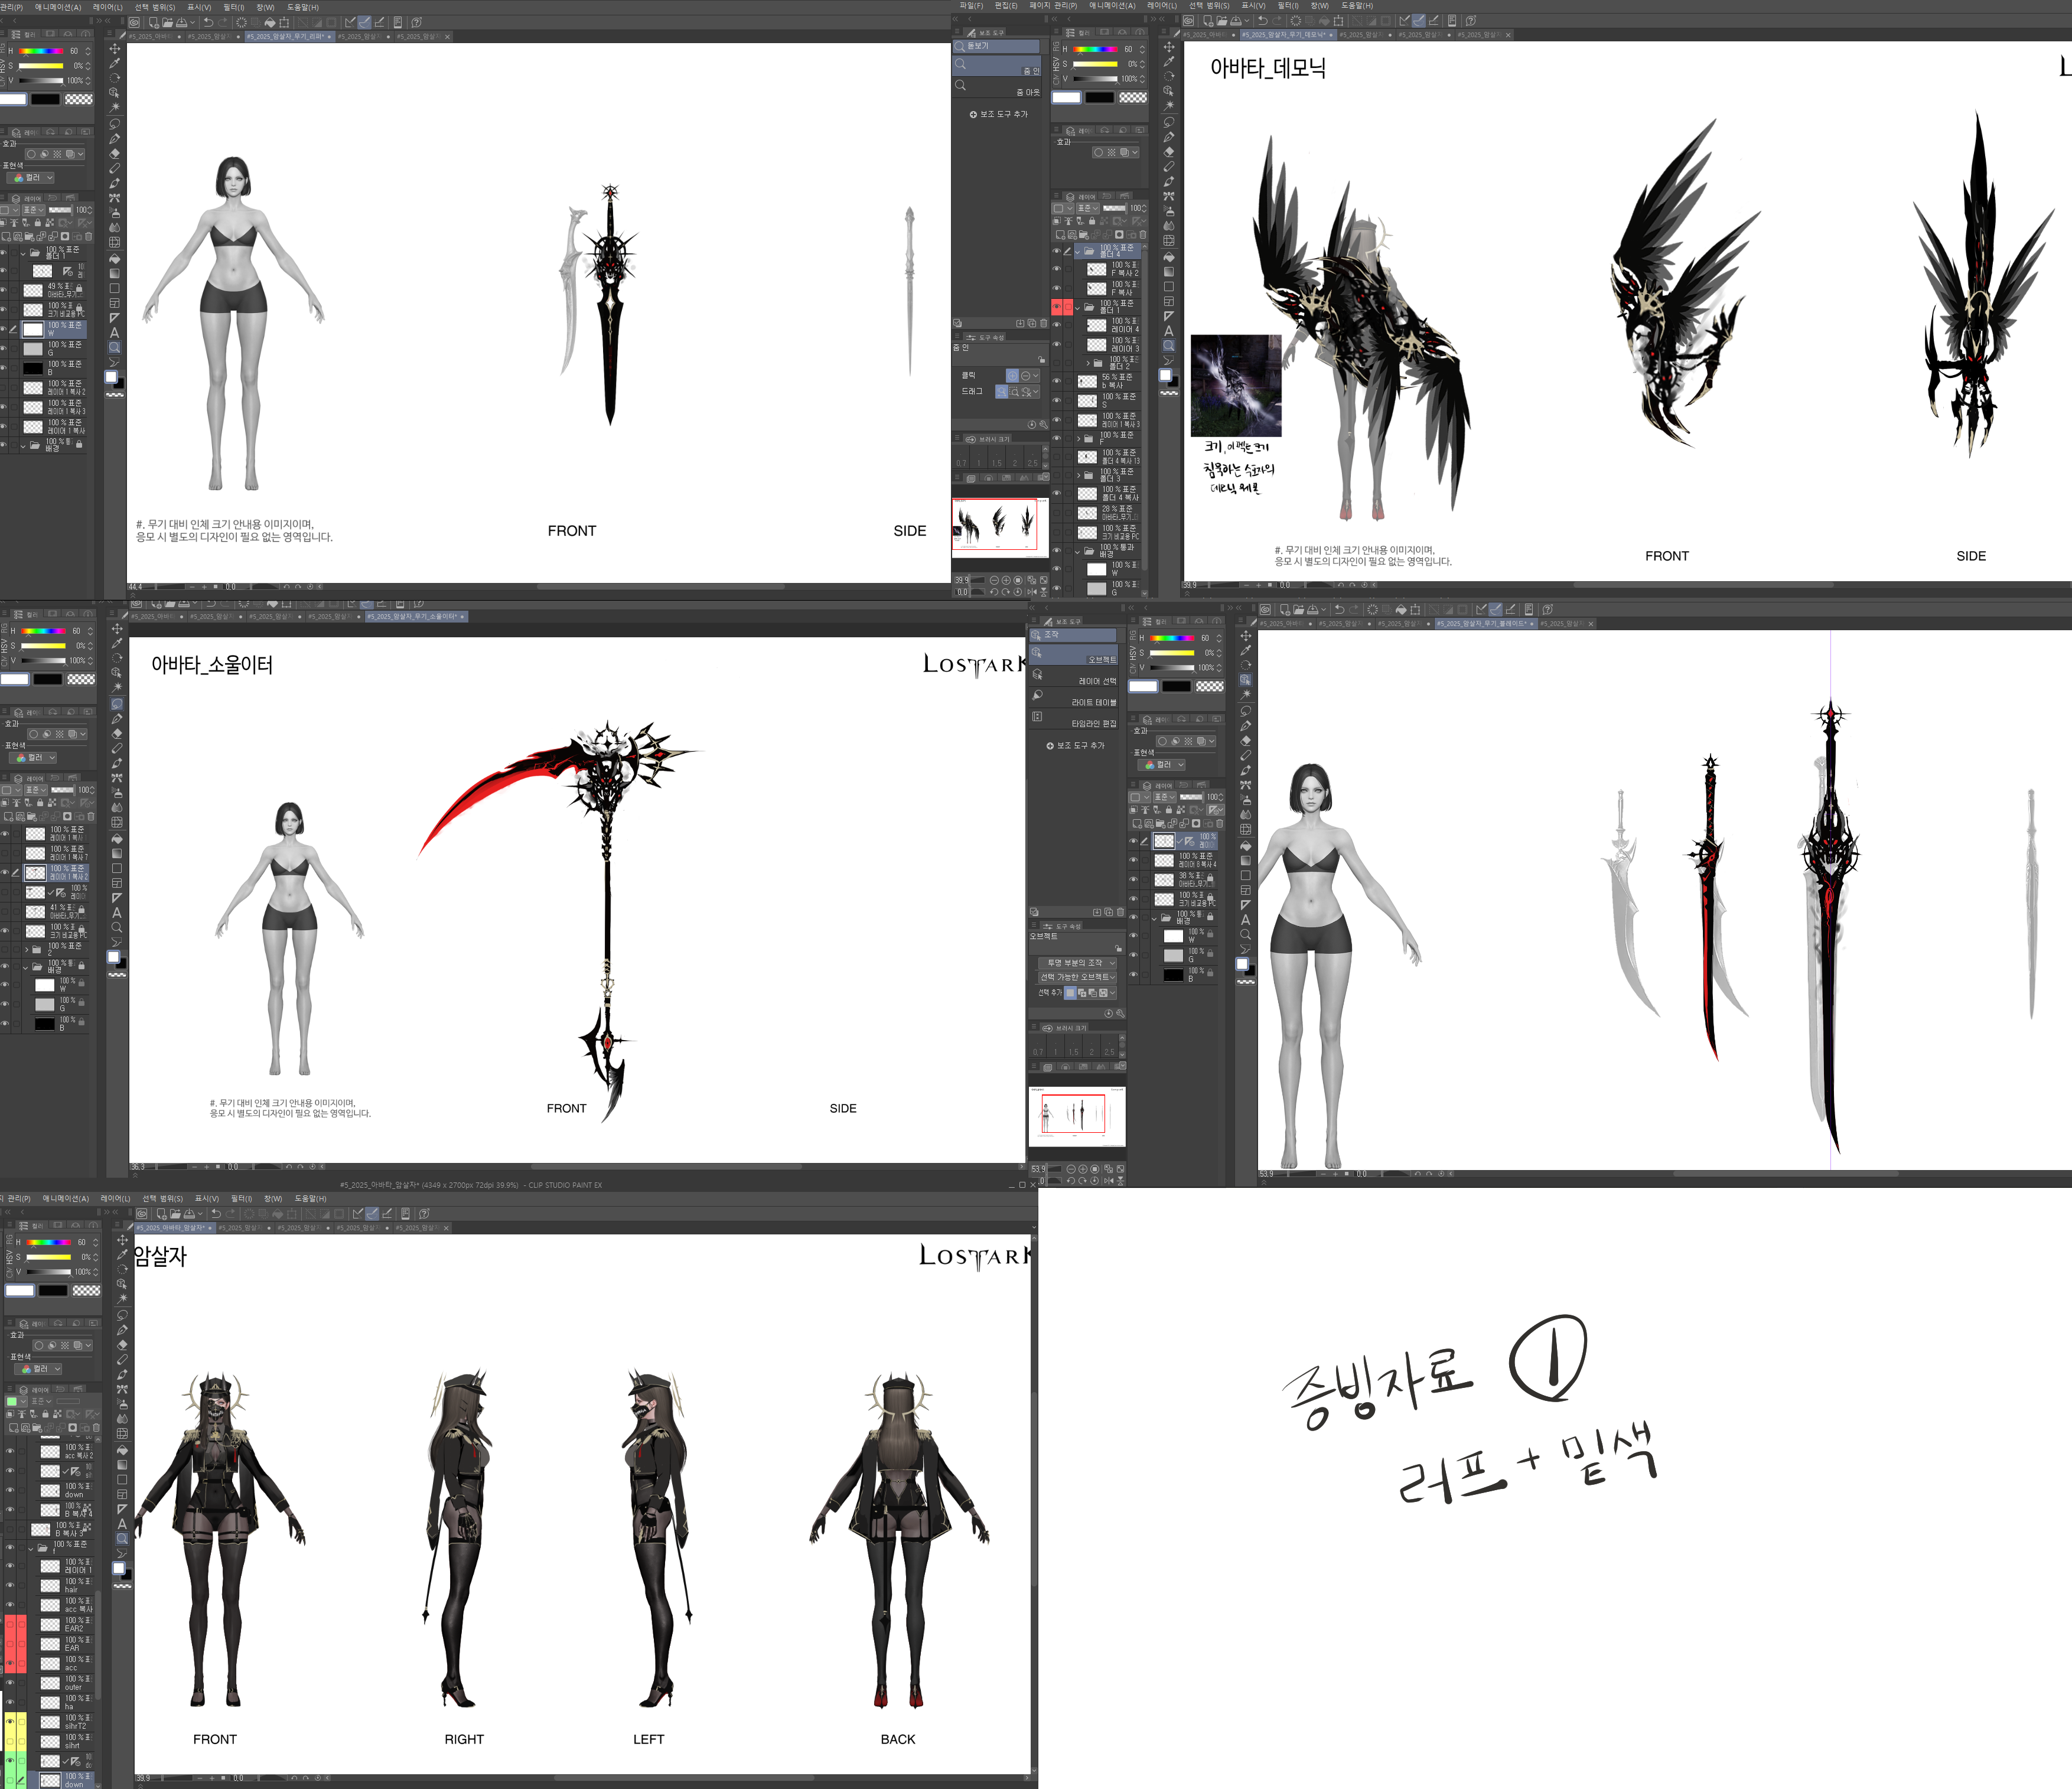Select the Text tool in the 리퍼 window
The height and width of the screenshot is (1789, 2072).
click(114, 332)
